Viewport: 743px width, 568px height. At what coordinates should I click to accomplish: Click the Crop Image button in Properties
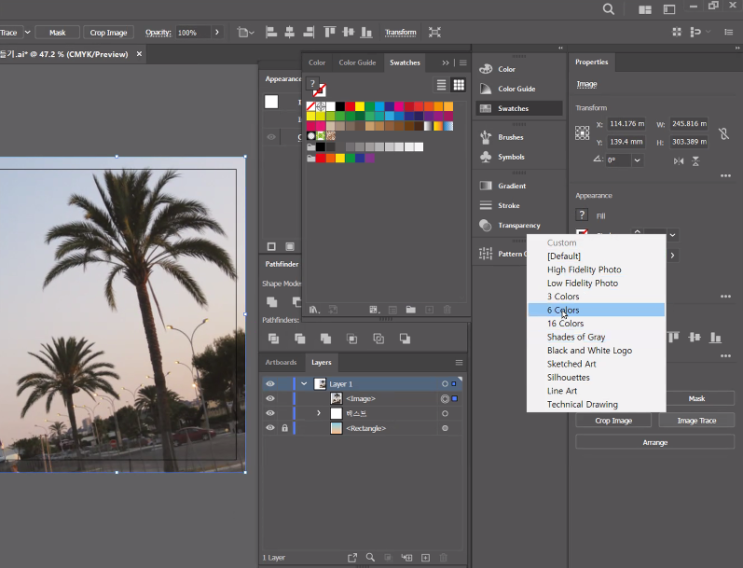tap(613, 421)
